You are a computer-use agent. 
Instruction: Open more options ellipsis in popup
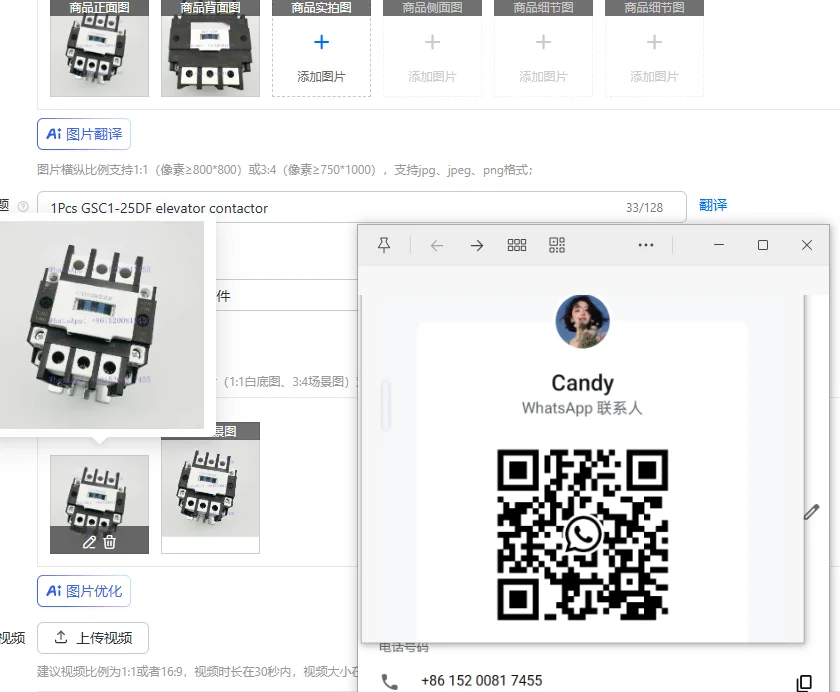click(646, 245)
